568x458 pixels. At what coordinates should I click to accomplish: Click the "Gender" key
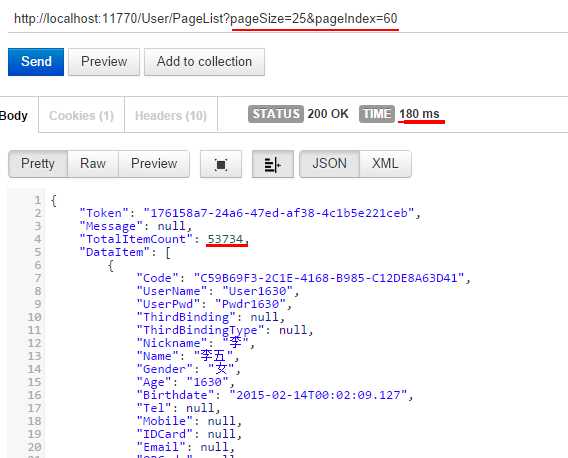(x=165, y=369)
